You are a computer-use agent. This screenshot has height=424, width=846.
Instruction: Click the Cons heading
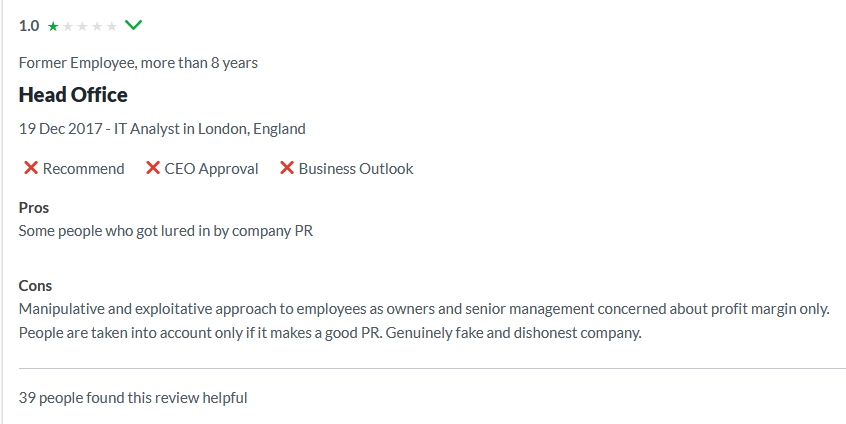pos(36,286)
